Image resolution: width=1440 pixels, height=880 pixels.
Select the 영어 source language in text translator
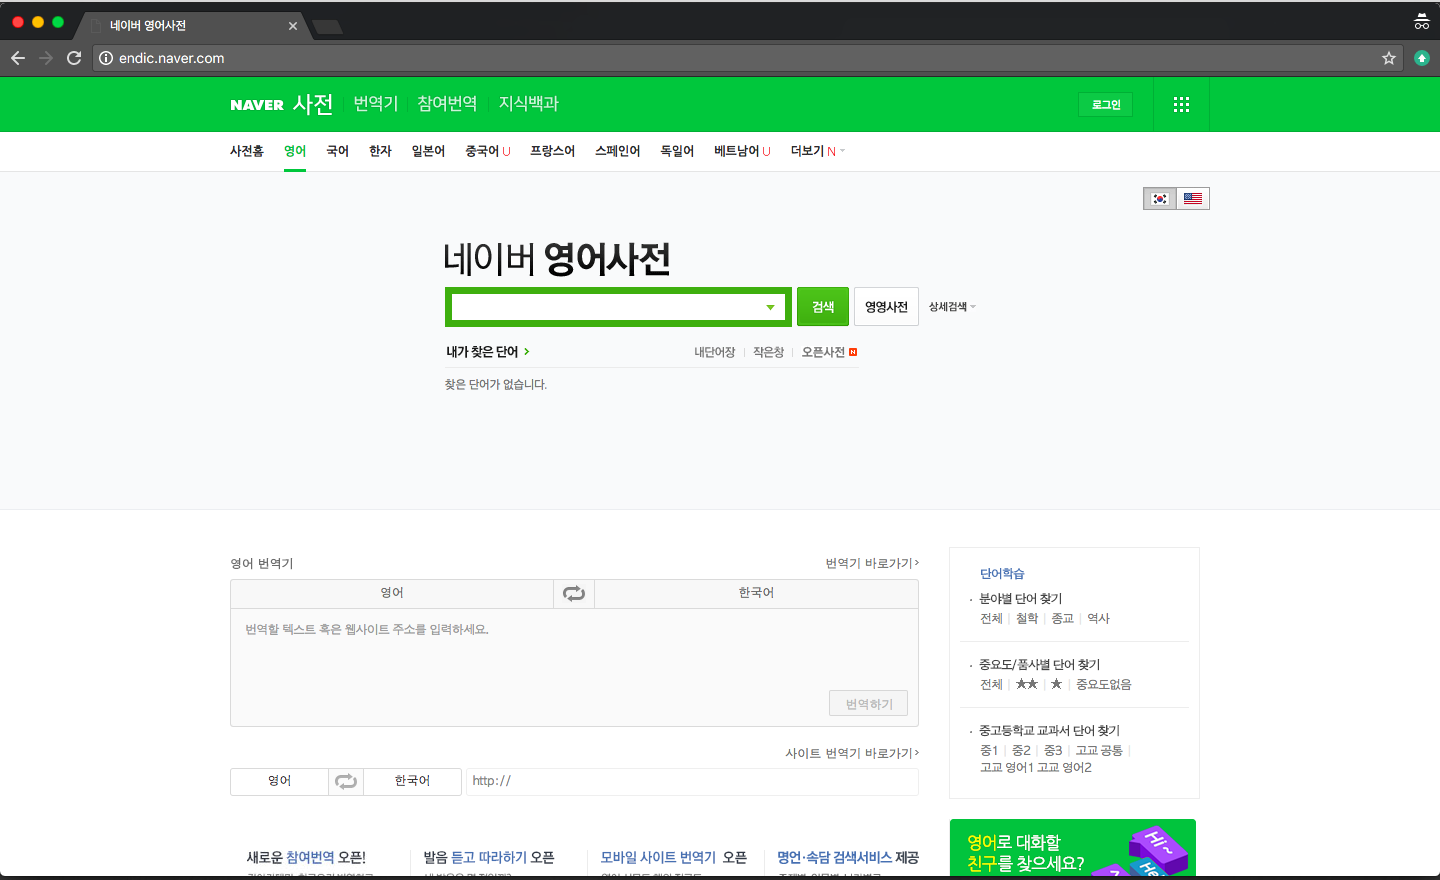click(392, 593)
